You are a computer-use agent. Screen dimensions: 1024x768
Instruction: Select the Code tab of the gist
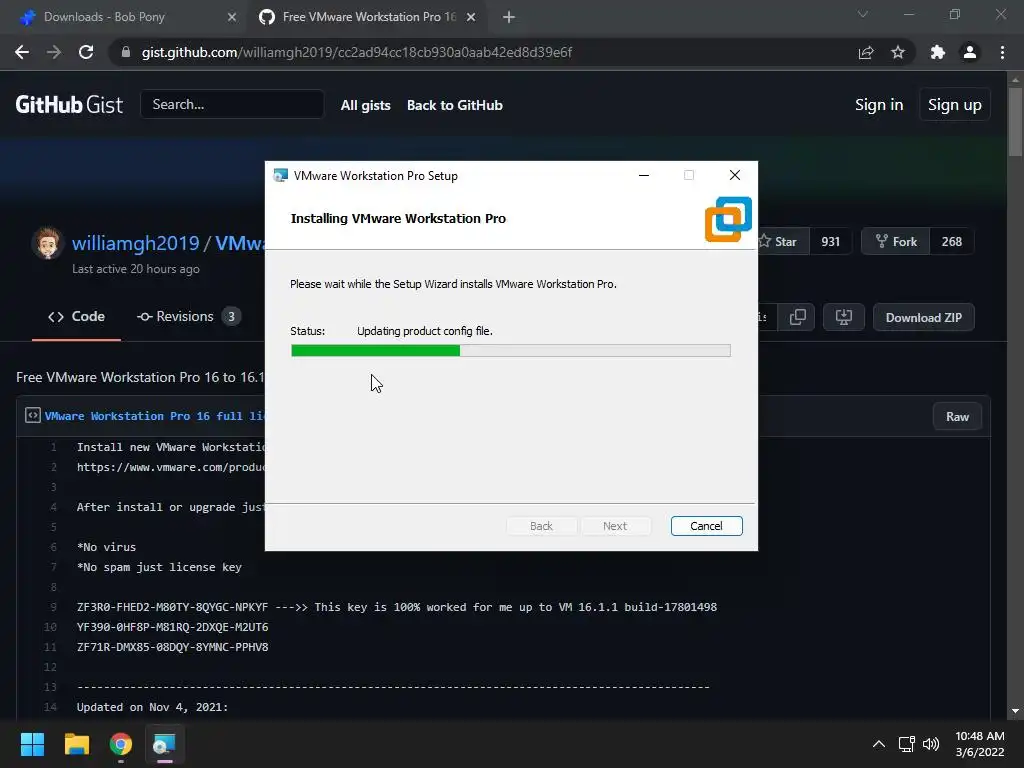[76, 317]
